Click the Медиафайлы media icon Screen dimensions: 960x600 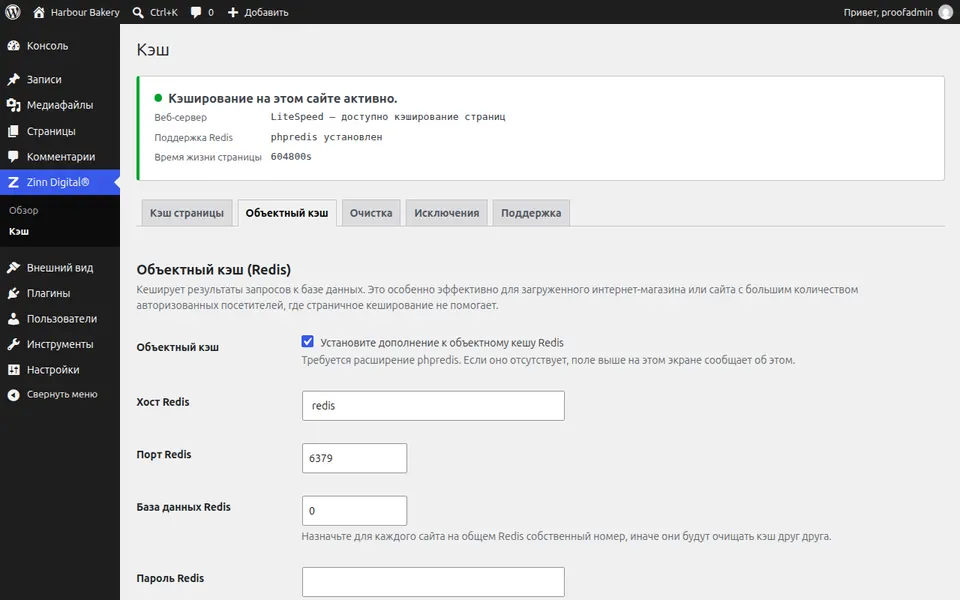point(13,105)
